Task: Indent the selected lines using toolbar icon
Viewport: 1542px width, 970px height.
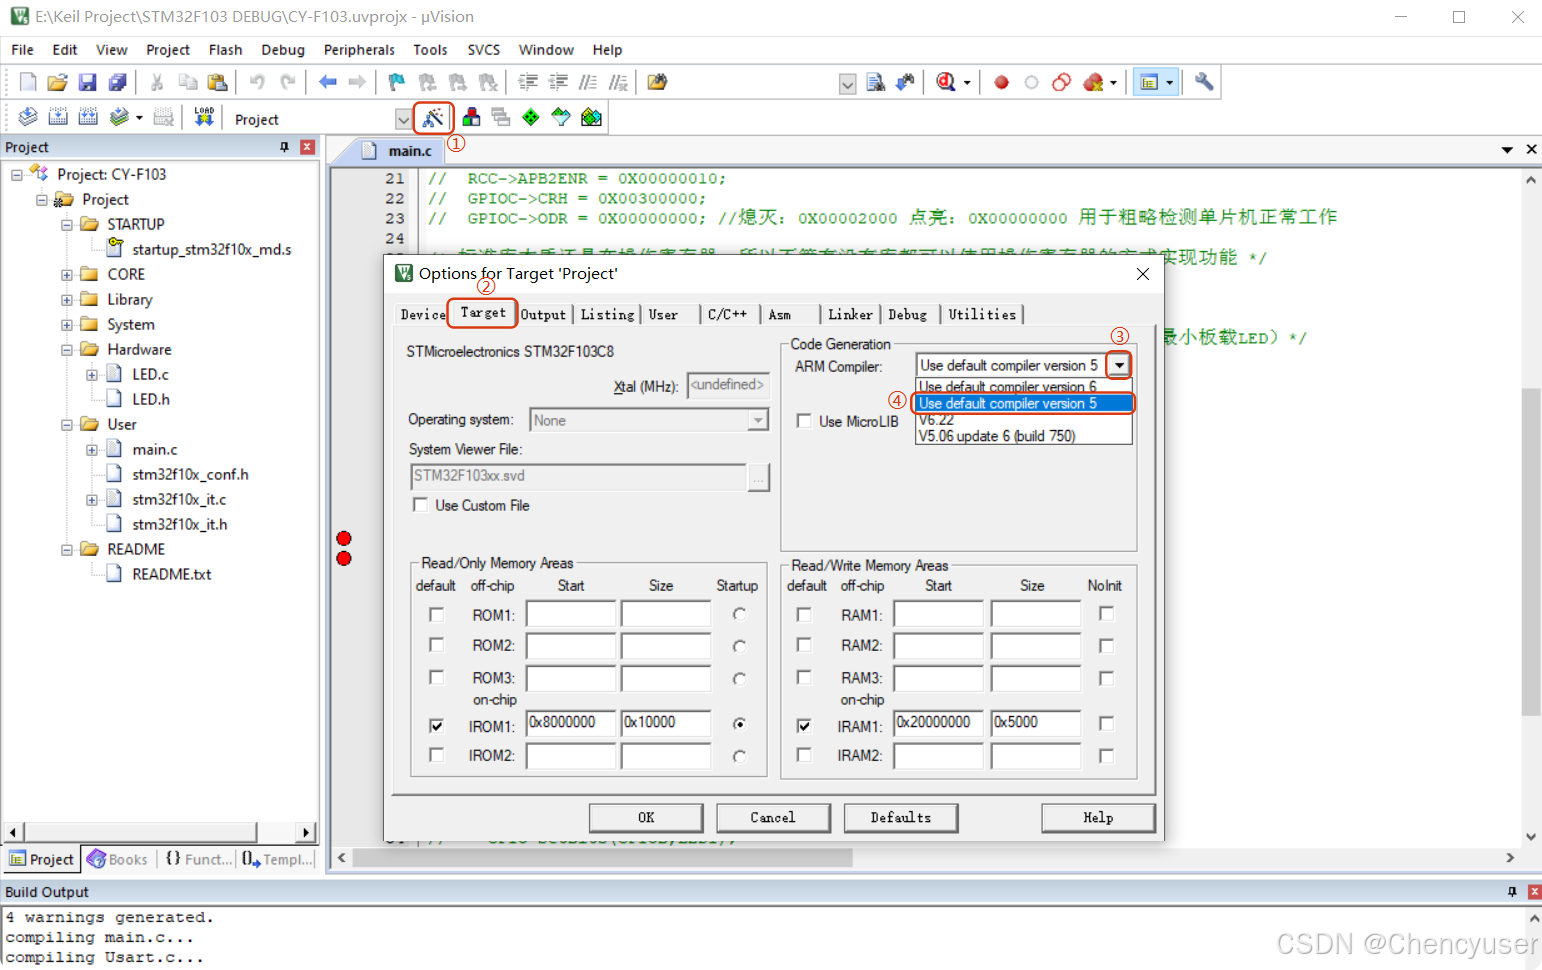Action: click(x=528, y=82)
